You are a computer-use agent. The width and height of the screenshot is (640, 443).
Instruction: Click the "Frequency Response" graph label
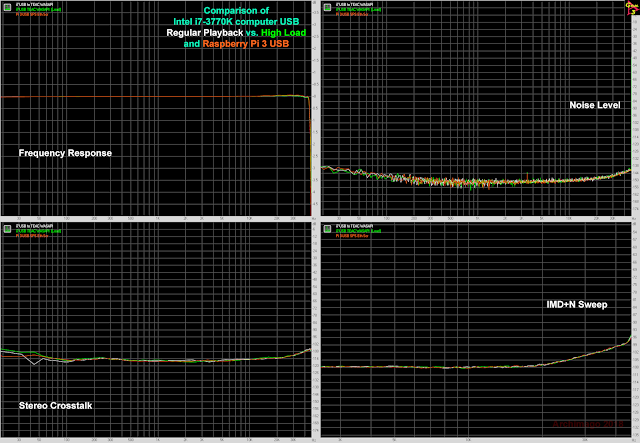tap(65, 153)
